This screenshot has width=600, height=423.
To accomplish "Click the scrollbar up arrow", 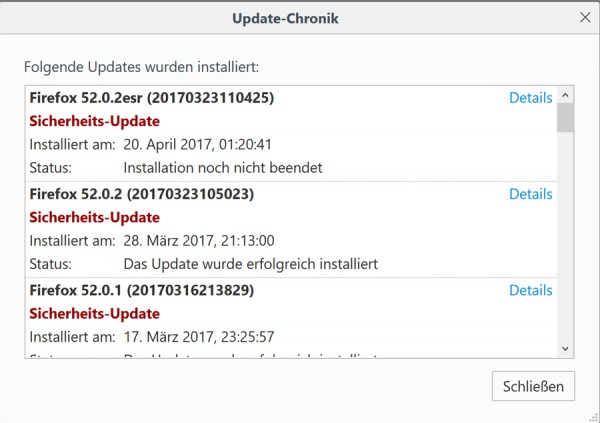I will 565,97.
